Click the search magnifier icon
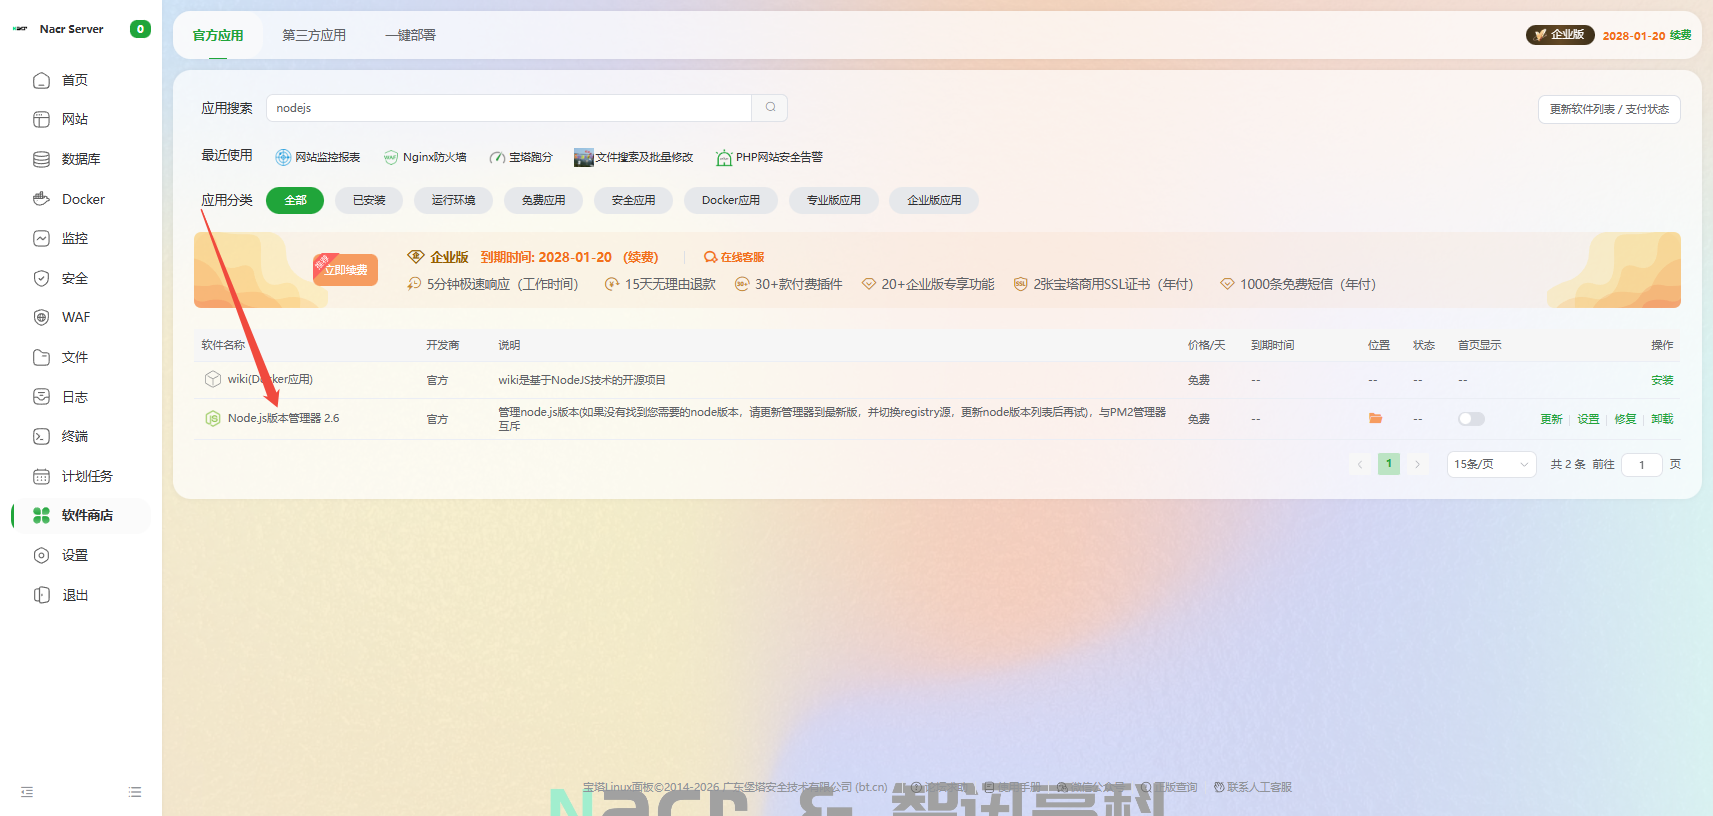 [x=770, y=108]
